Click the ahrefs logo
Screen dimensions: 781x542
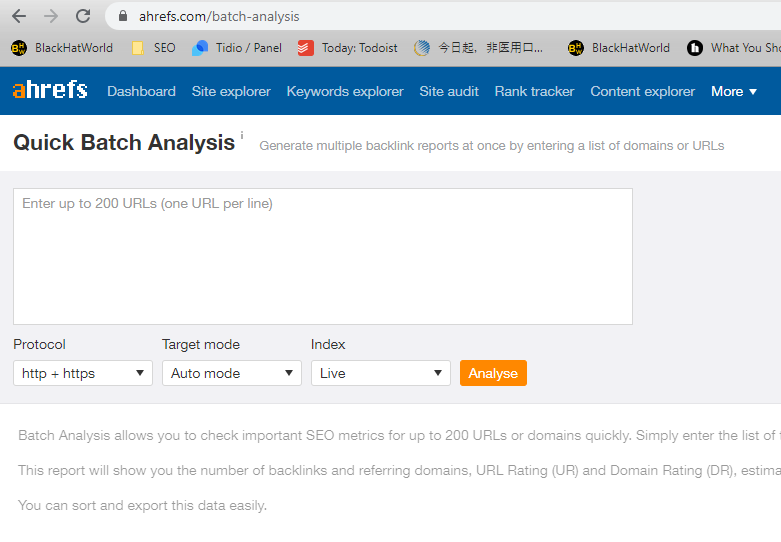click(50, 90)
